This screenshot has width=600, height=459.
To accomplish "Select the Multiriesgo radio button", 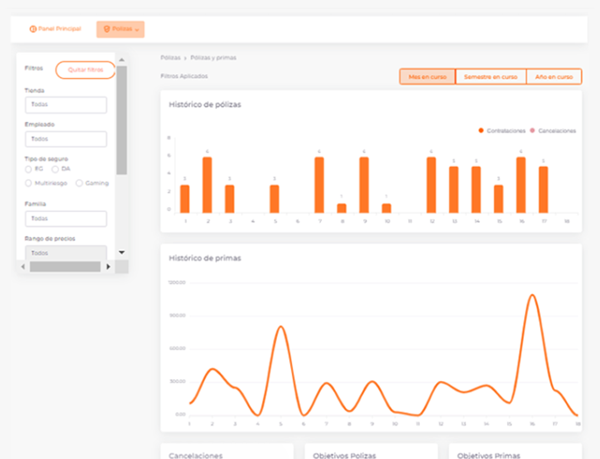I will [28, 183].
